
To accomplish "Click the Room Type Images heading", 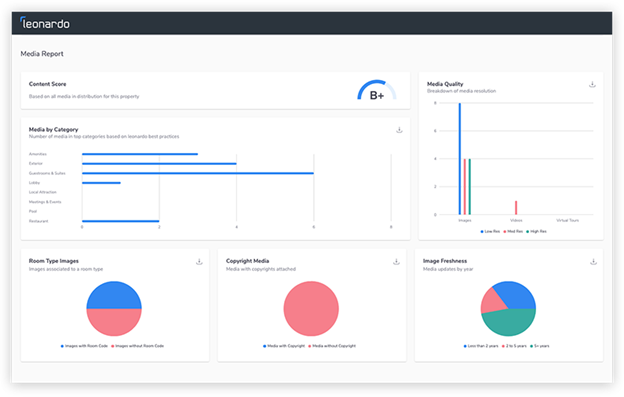I will point(54,261).
